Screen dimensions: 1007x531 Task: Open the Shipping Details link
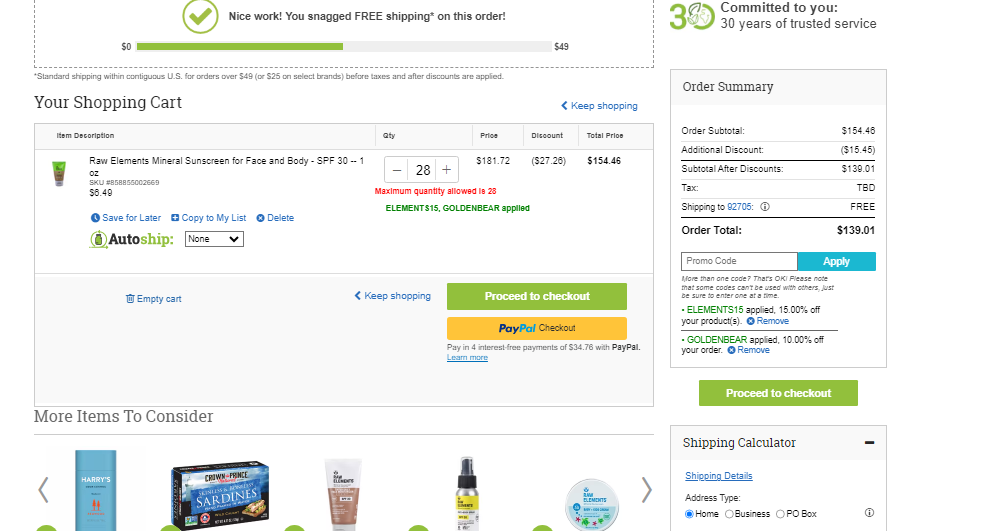click(x=719, y=476)
